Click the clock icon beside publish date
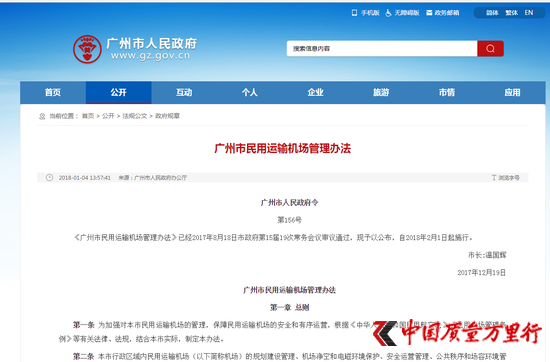550x362 pixels. 49,177
